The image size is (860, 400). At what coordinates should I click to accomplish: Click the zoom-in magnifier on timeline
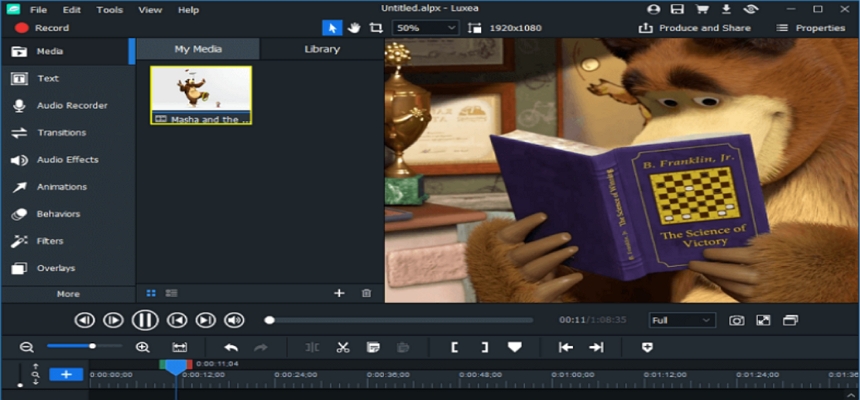pyautogui.click(x=143, y=347)
